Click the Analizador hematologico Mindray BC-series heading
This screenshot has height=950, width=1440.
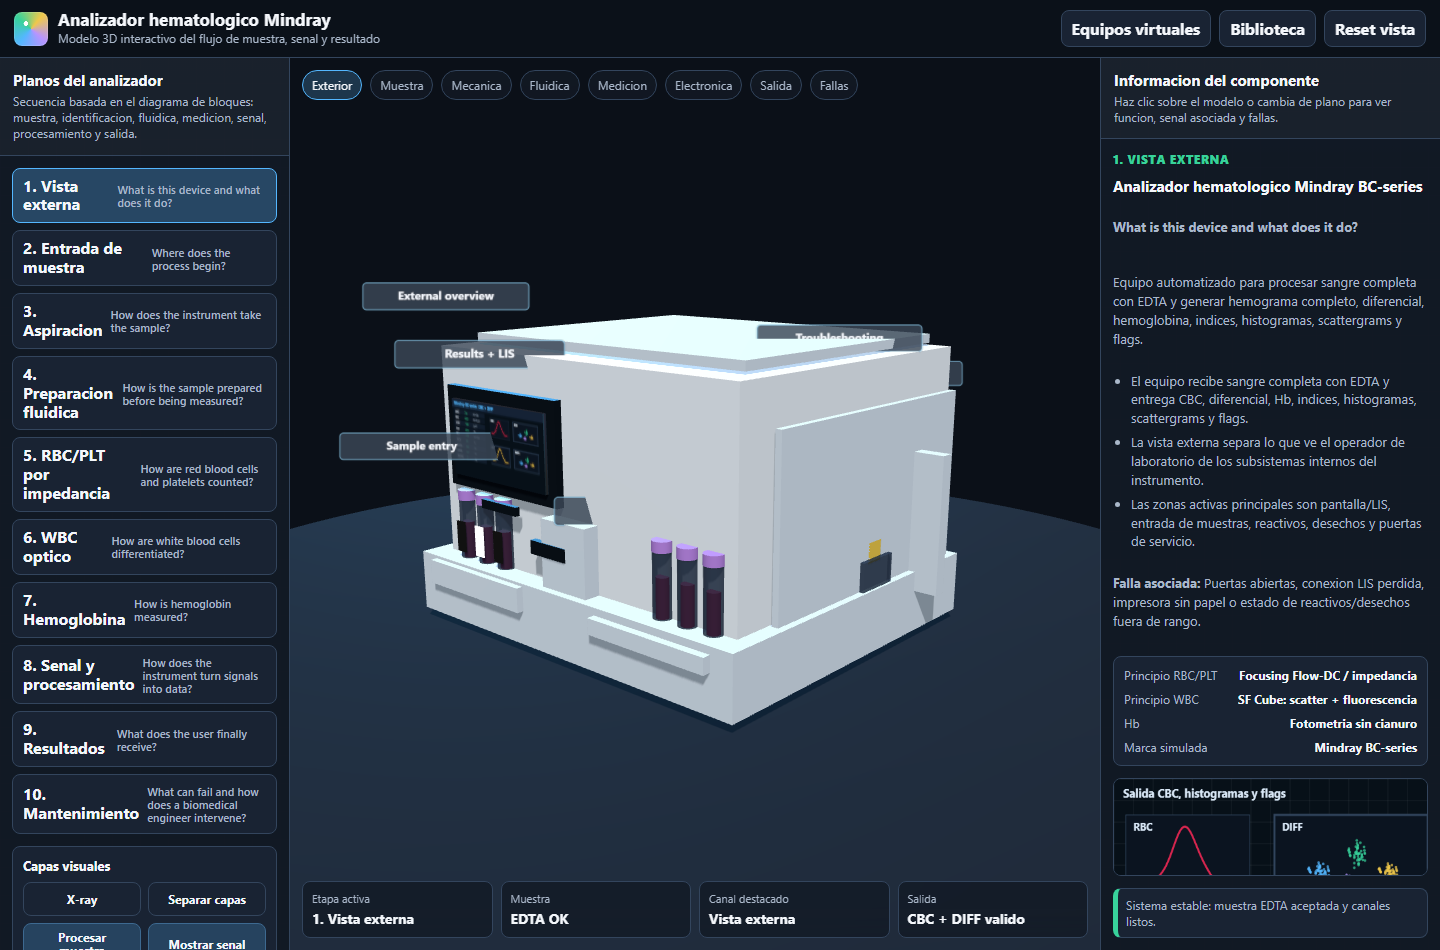coord(1267,187)
